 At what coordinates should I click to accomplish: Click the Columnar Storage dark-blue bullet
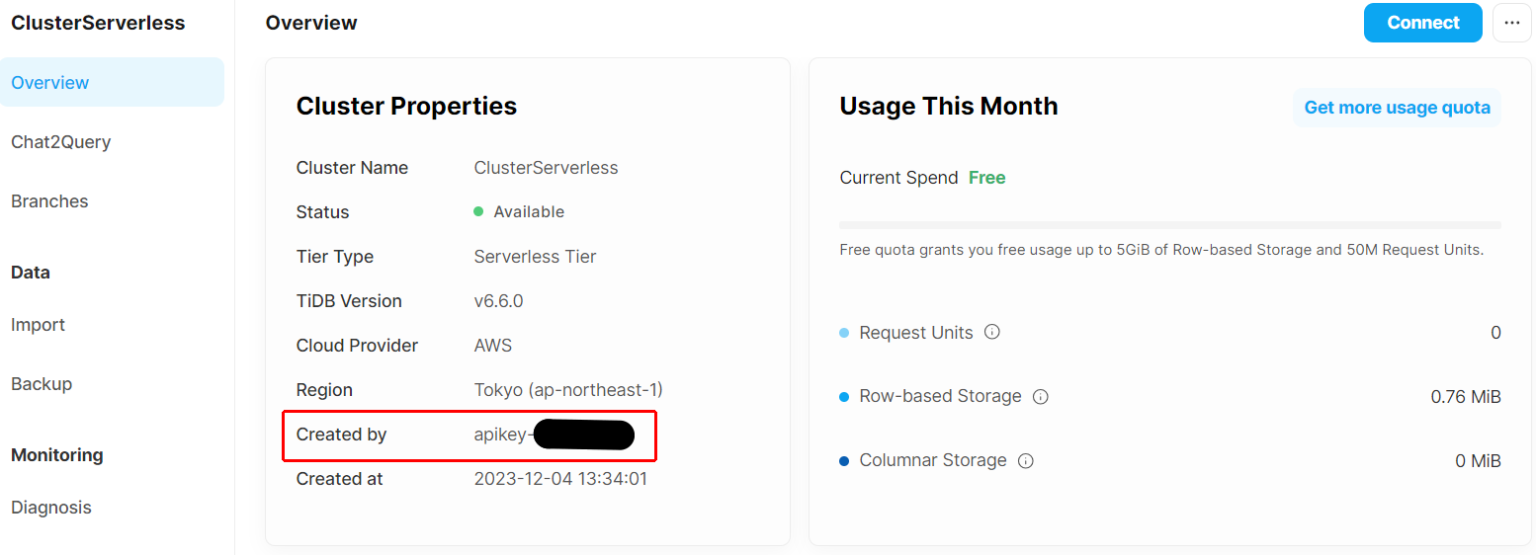point(845,461)
